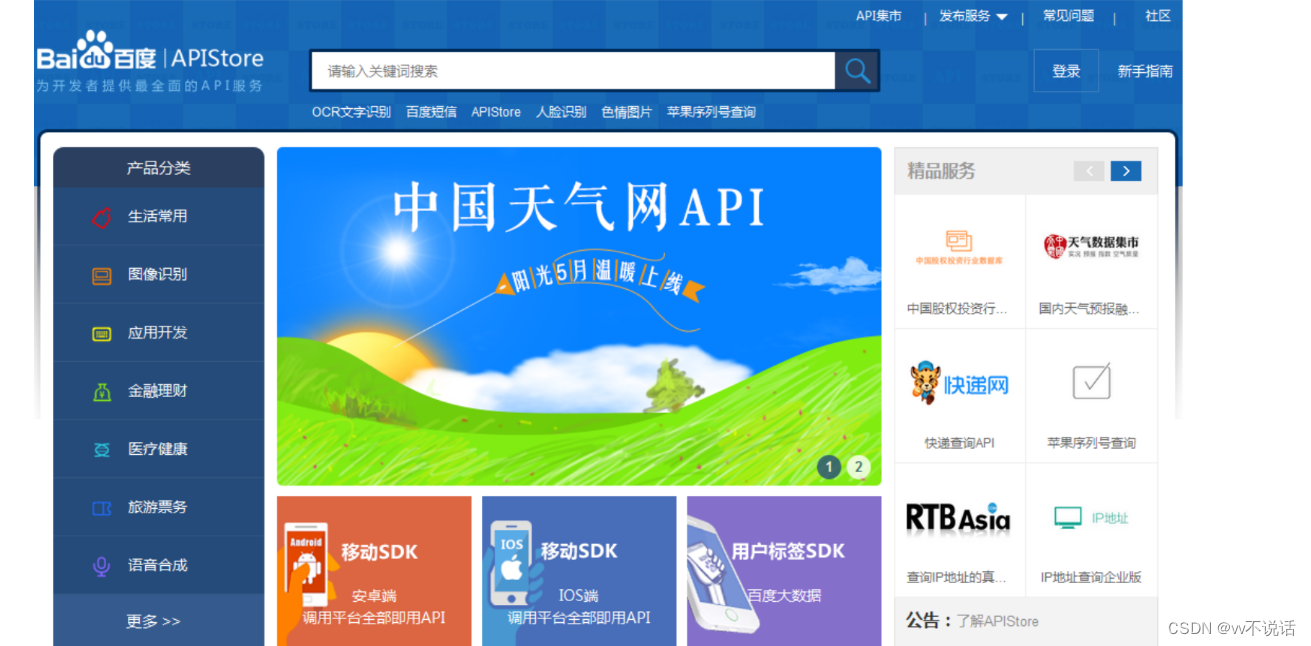Click the 了解APIStore announcement link

coord(1000,621)
